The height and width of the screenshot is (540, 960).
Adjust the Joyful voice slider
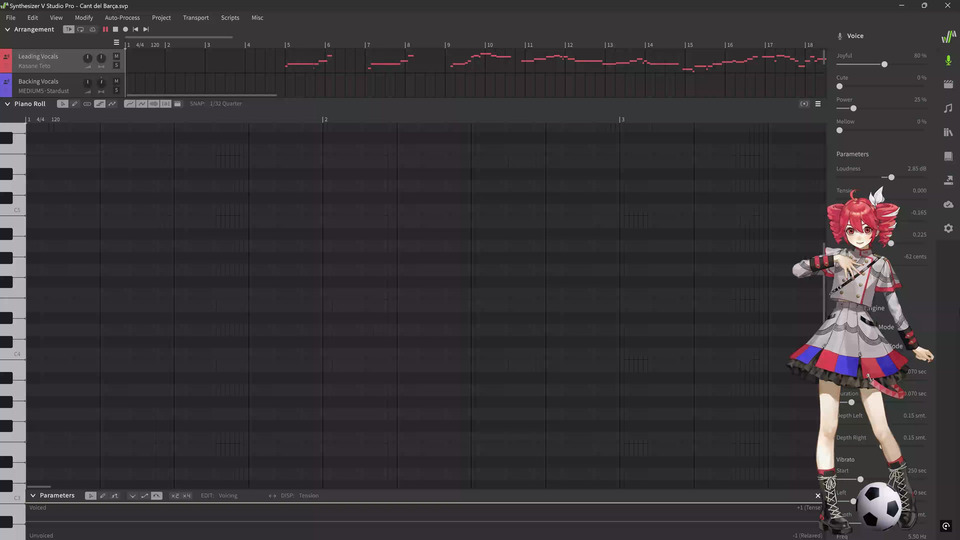click(884, 64)
